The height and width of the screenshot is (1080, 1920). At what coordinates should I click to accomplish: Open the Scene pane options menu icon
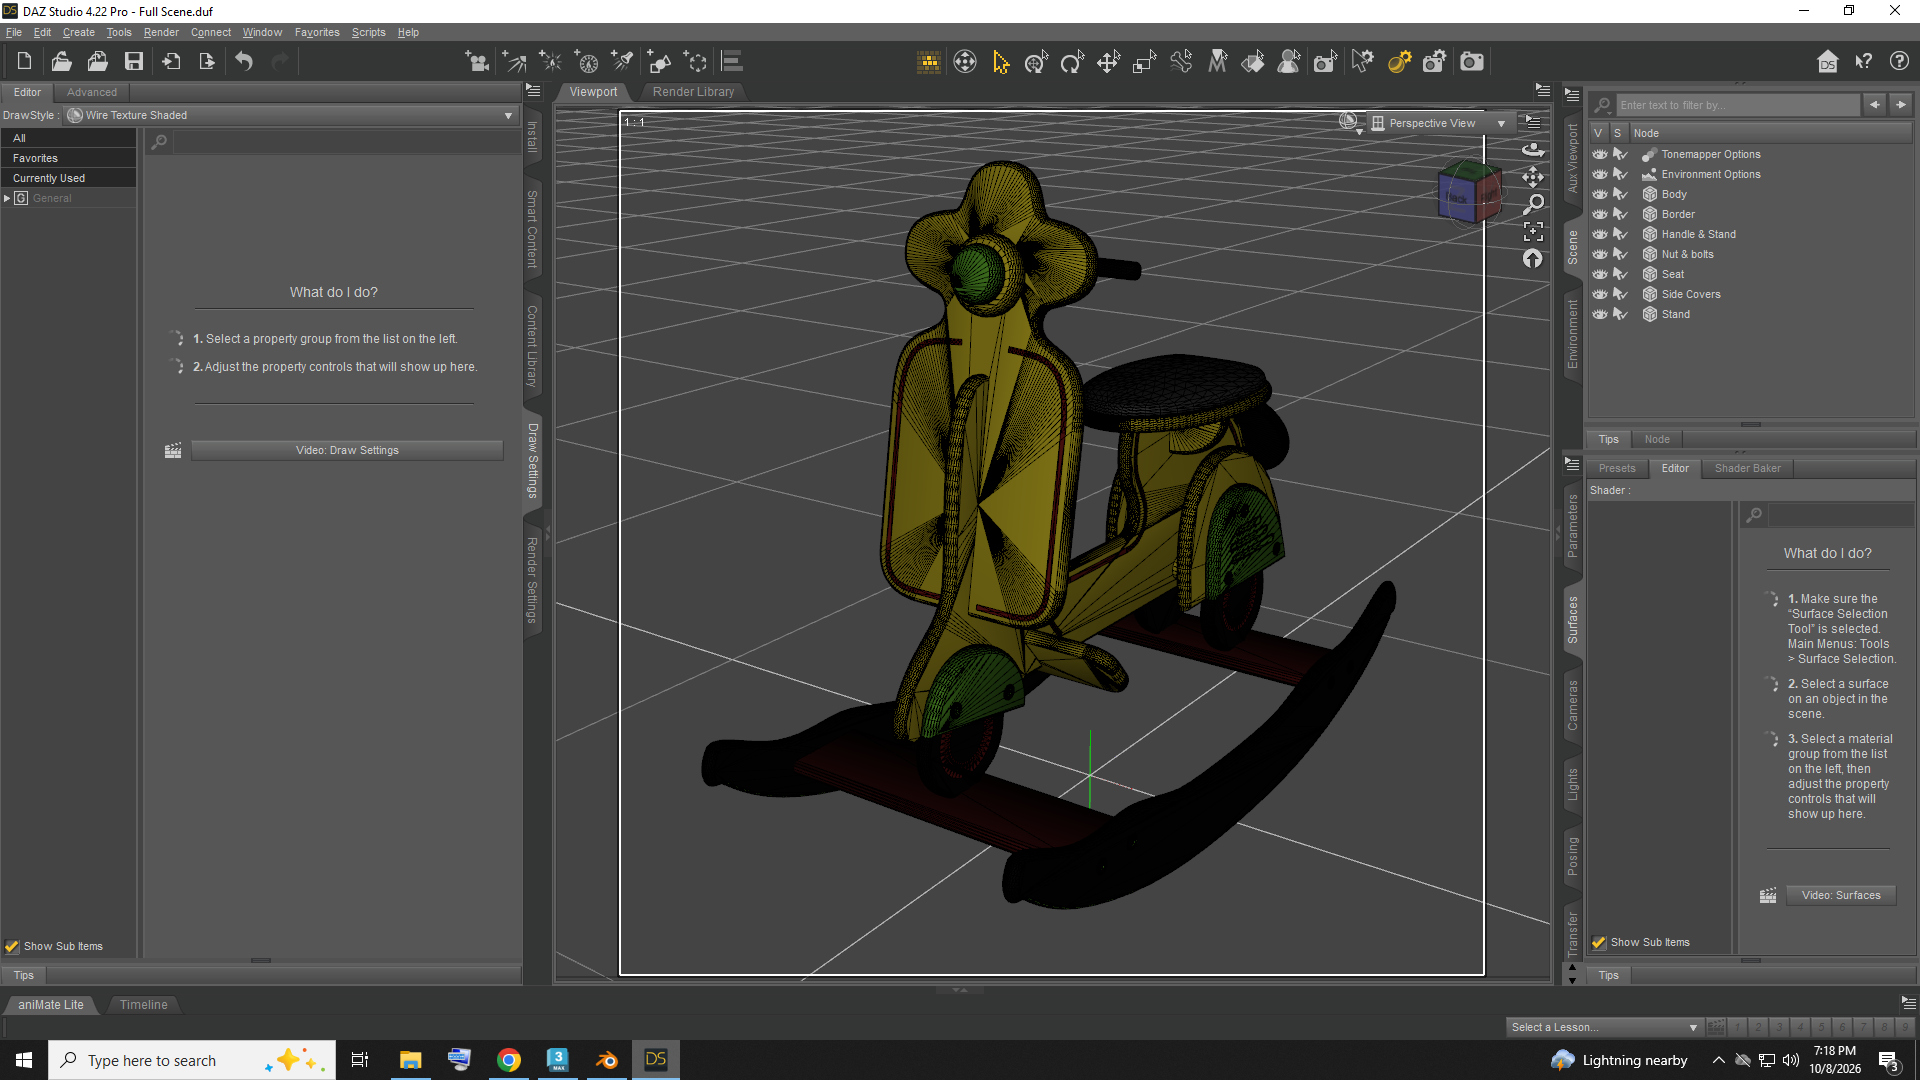(1572, 96)
